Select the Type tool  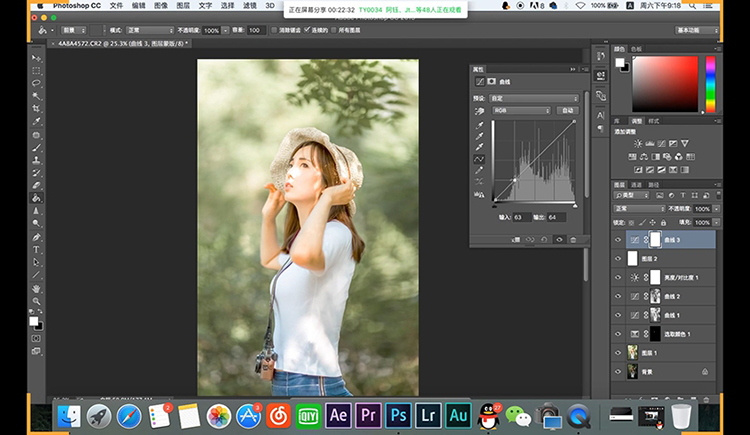pyautogui.click(x=36, y=249)
